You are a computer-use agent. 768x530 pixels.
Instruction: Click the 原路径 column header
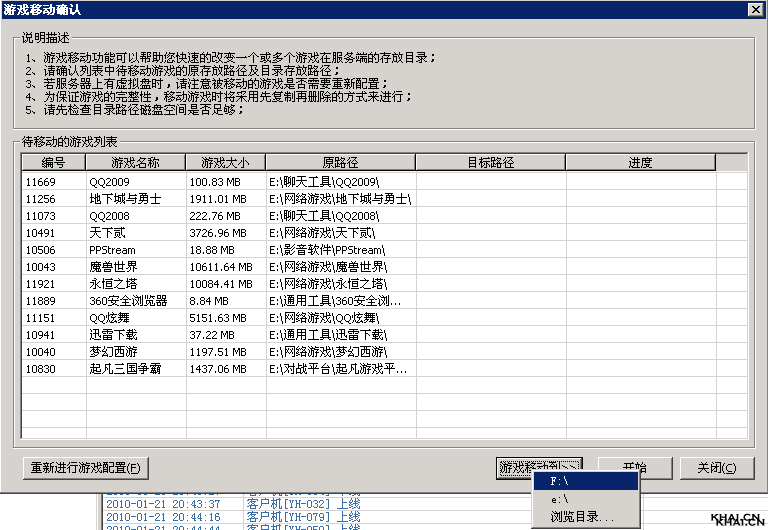[340, 163]
